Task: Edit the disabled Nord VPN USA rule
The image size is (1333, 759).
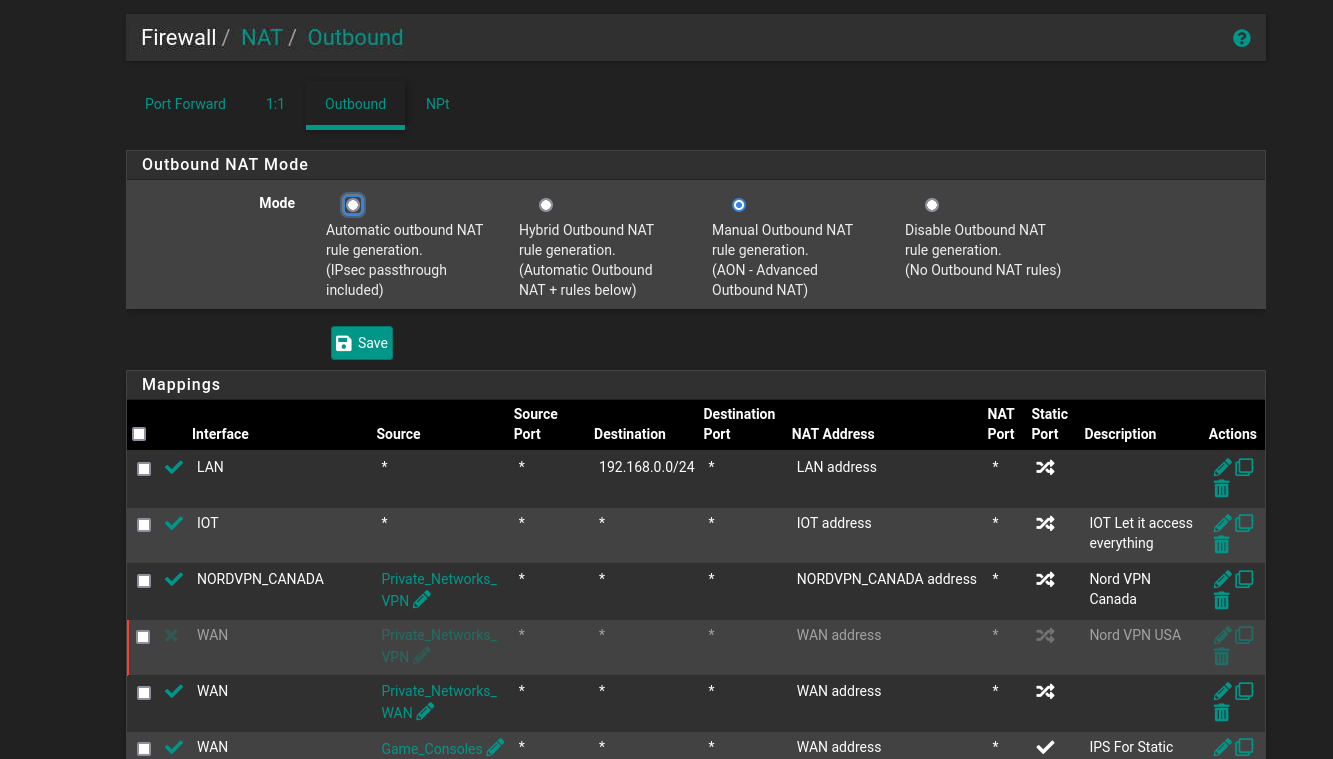Action: [x=1222, y=635]
